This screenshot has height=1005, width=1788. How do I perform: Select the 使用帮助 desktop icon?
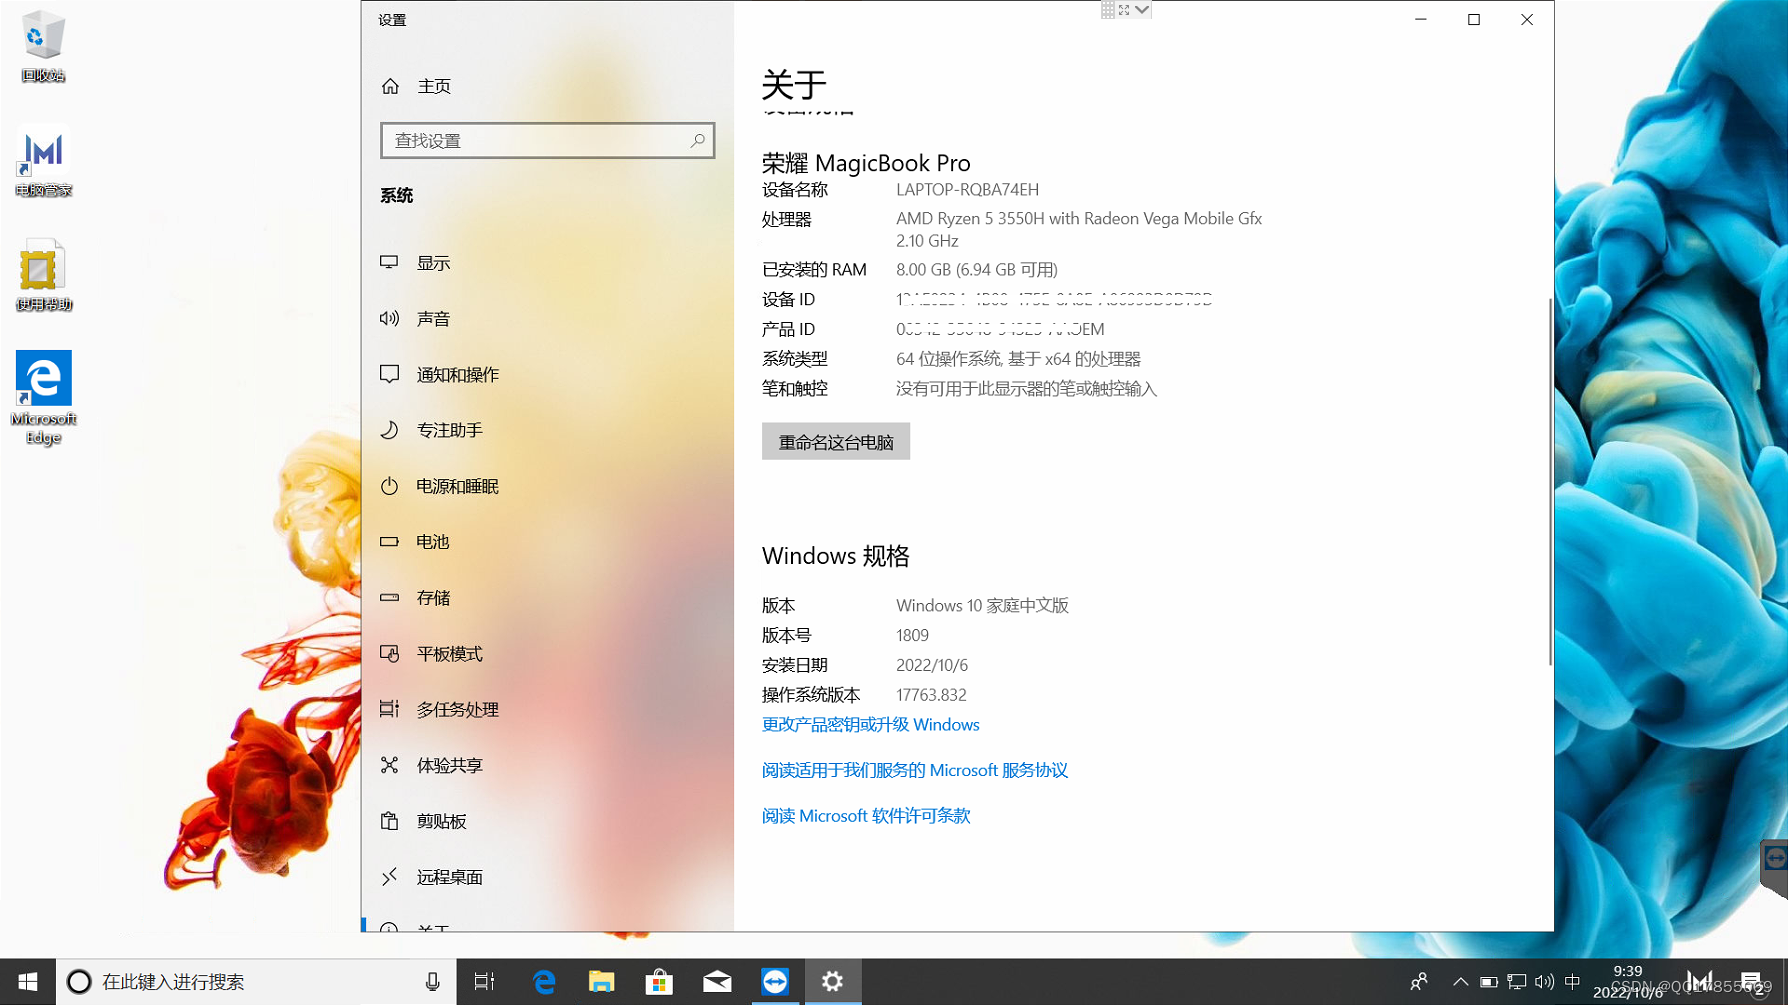(x=43, y=276)
